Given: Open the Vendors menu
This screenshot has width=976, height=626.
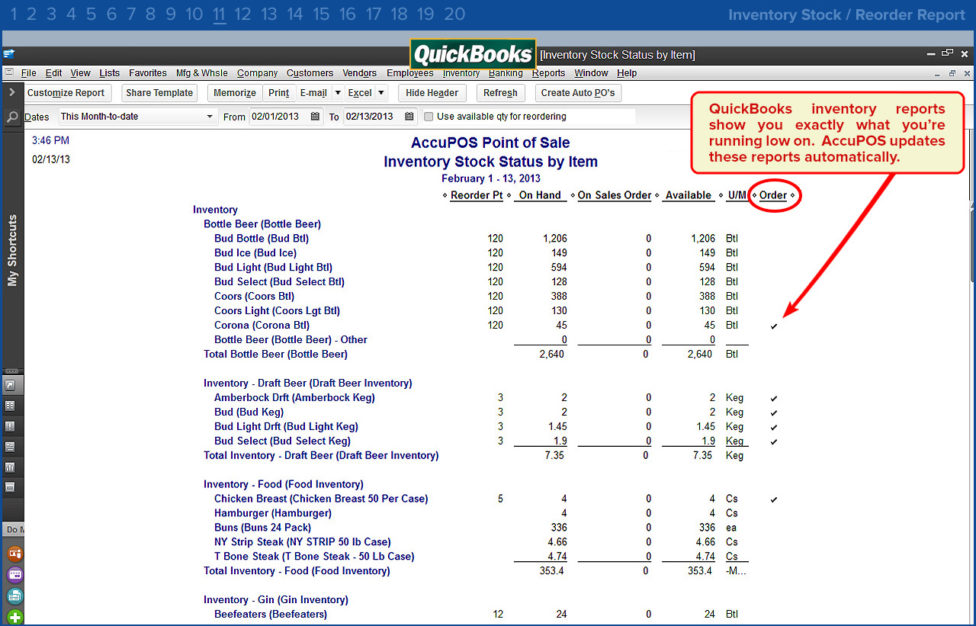Looking at the screenshot, I should click(x=360, y=73).
